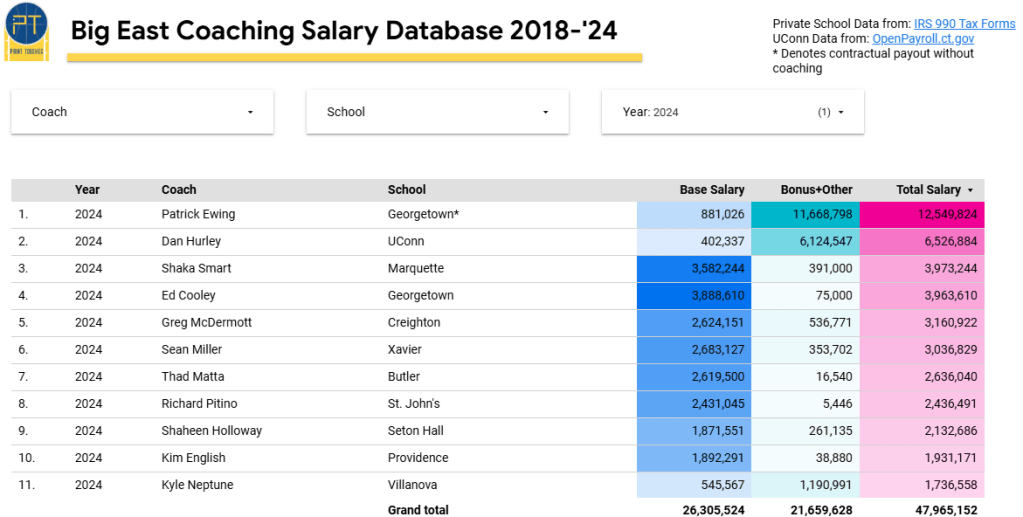Click the dashboard title heading
This screenshot has width=1023, height=517.
coord(343,31)
